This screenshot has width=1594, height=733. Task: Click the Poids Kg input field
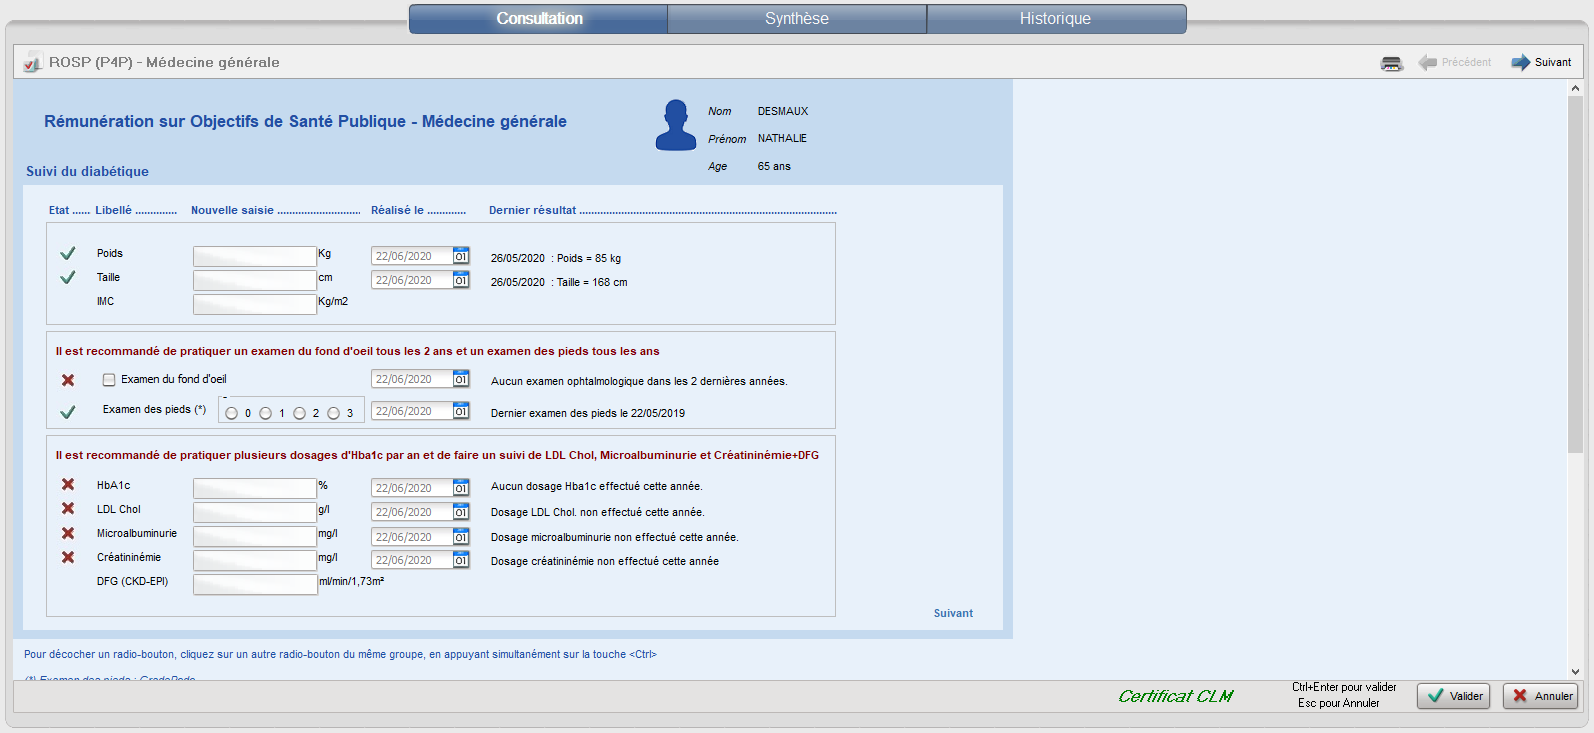pos(255,256)
